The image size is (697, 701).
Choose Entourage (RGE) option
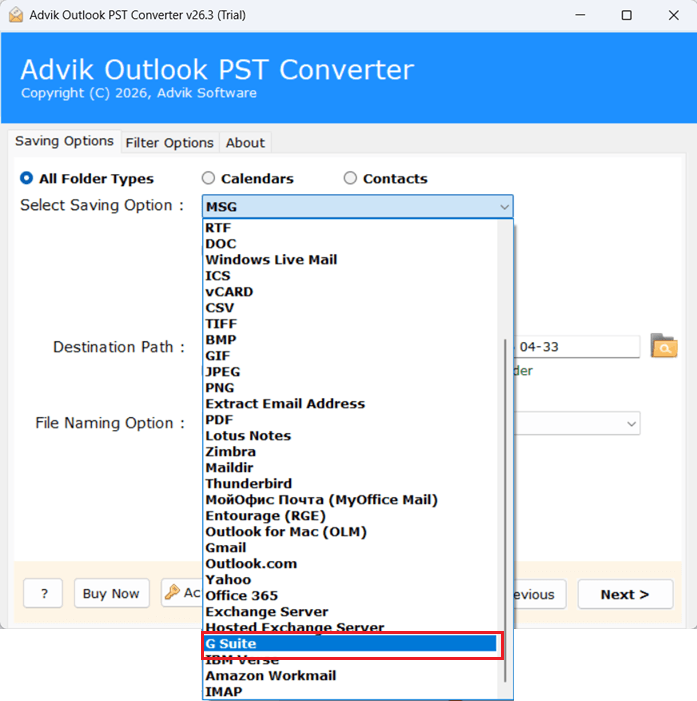tap(350, 516)
